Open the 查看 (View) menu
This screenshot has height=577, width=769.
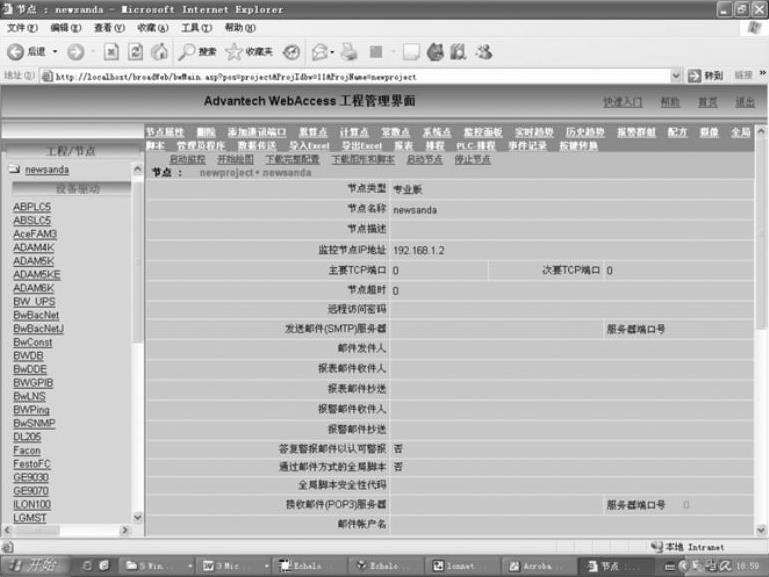[109, 28]
